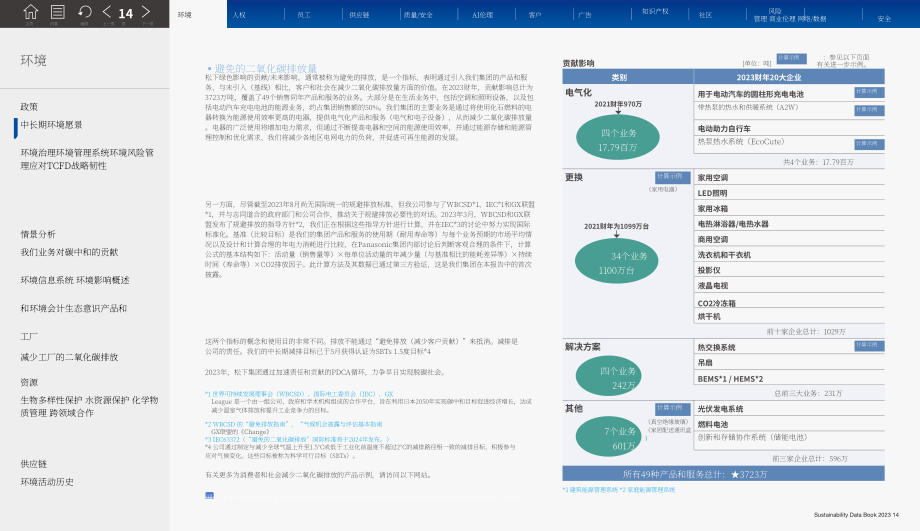The image size is (920, 531).
Task: Click the 四个业务 17.79百万 green ellipse
Action: click(x=618, y=138)
